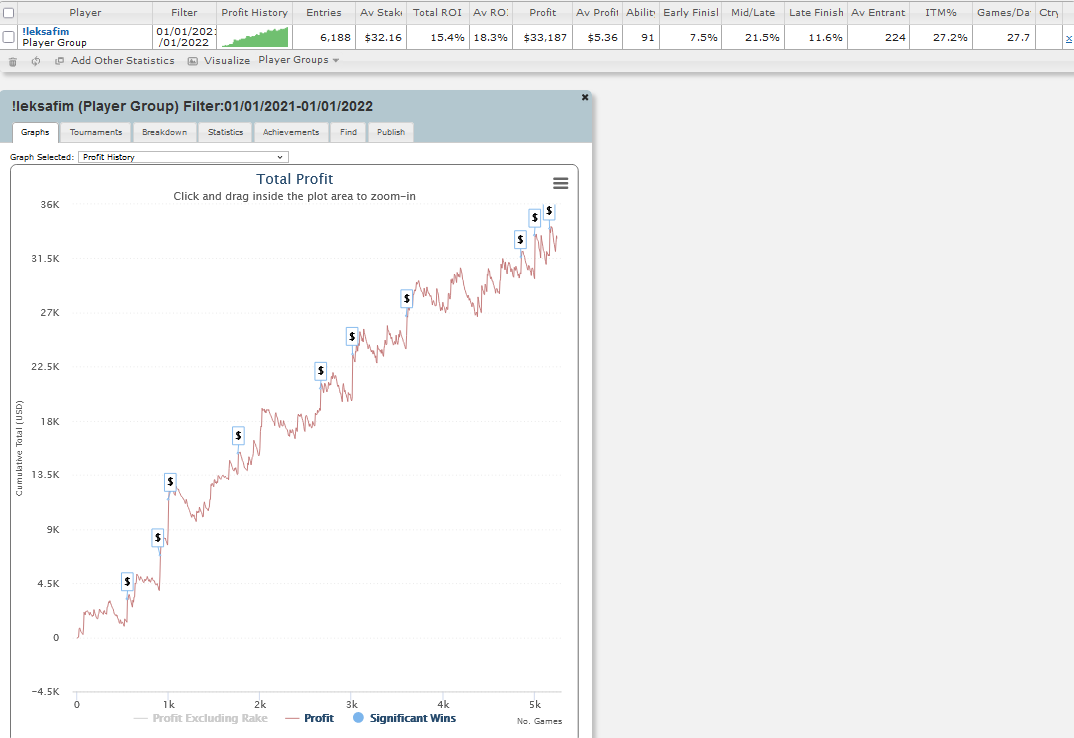Tick the select-all checkbox in table header
This screenshot has height=738, width=1074.
click(x=9, y=13)
